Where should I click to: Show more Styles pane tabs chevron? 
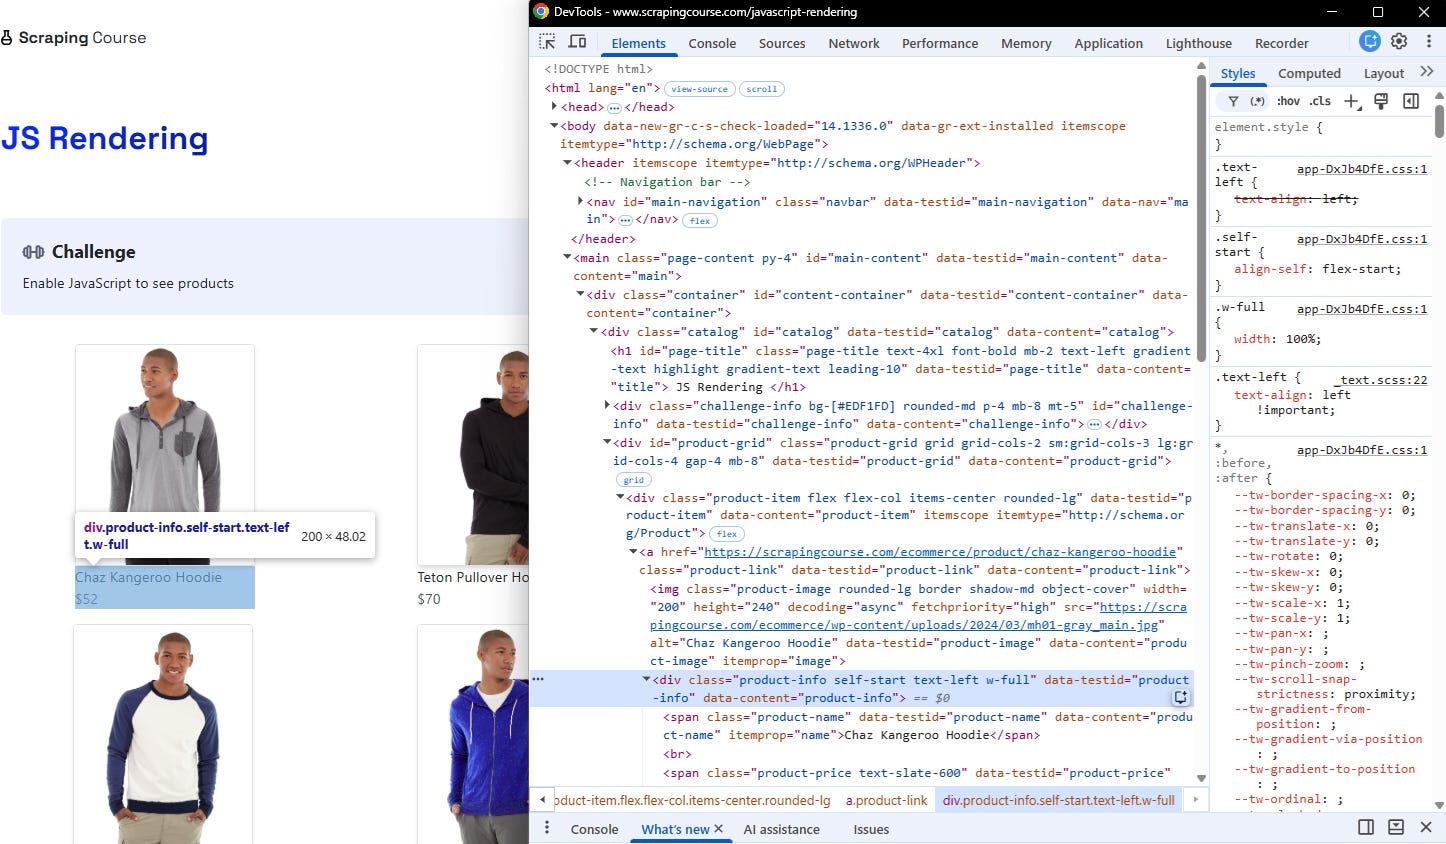tap(1427, 72)
